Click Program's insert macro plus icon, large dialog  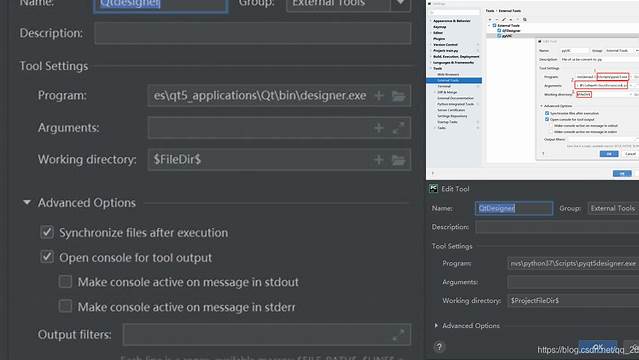[x=379, y=96]
